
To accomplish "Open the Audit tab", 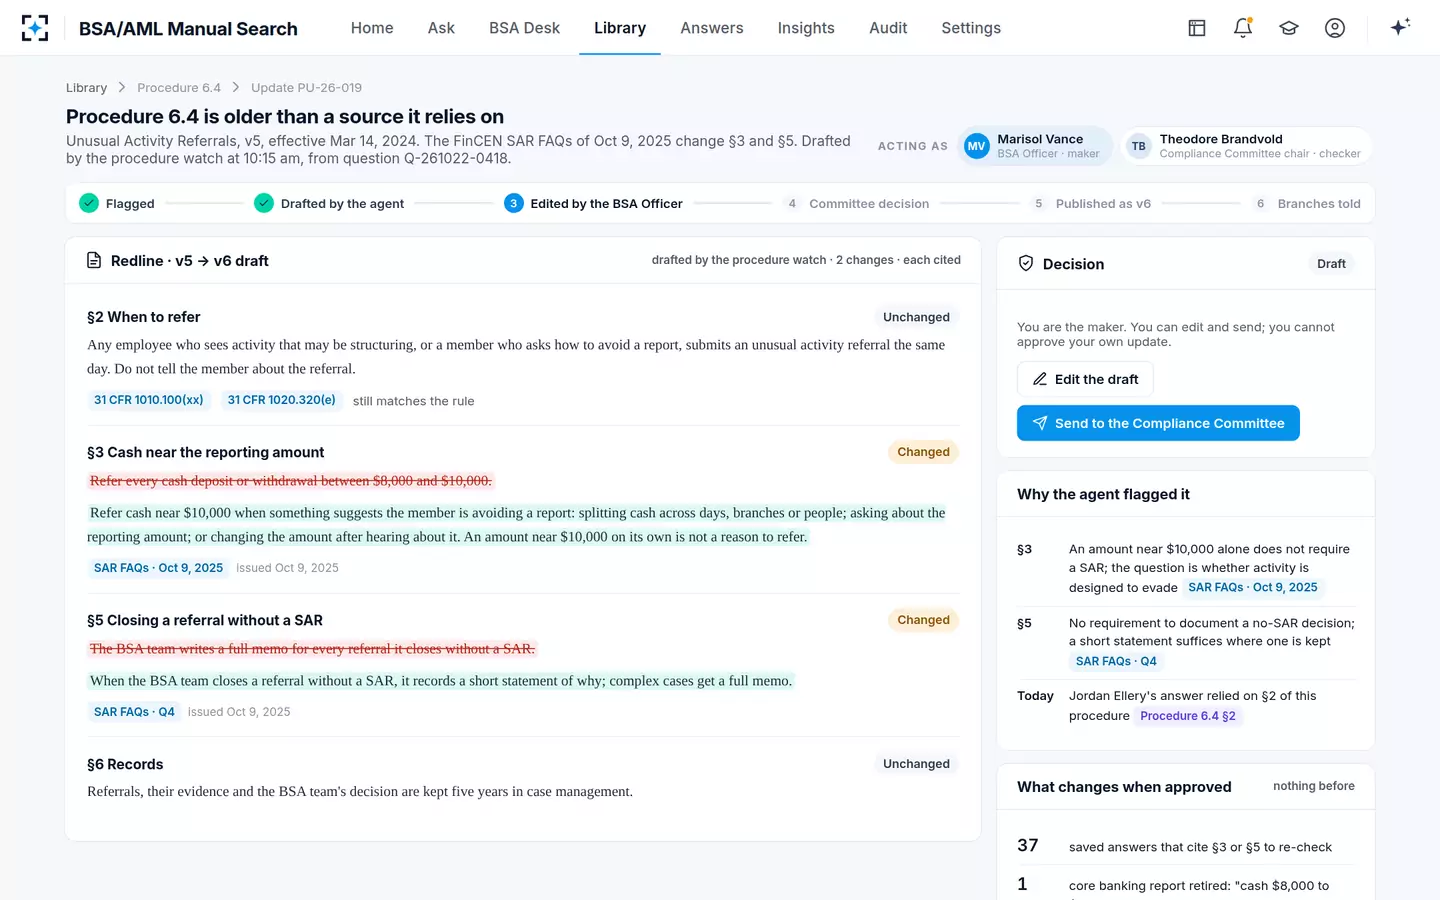I will [x=888, y=28].
